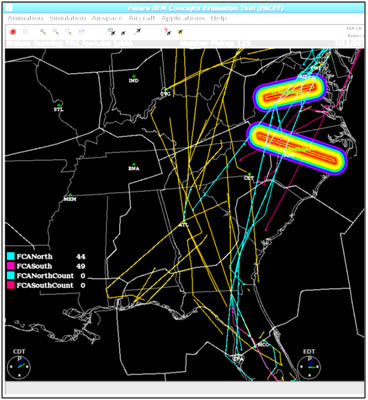Open the Simulation menu

pos(68,18)
